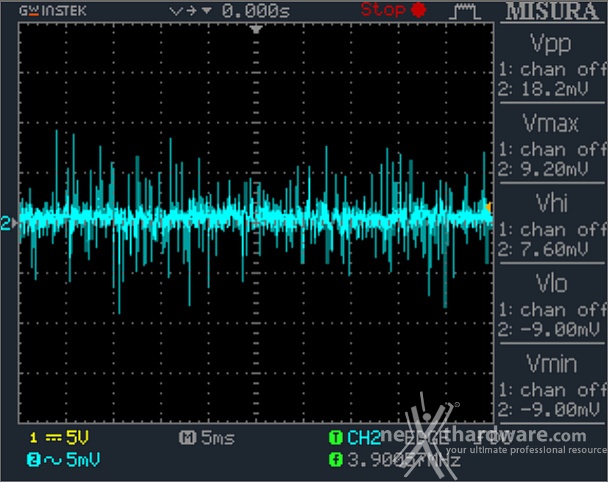The image size is (608, 482).
Task: Select the Vpp measurement item
Action: (x=551, y=43)
